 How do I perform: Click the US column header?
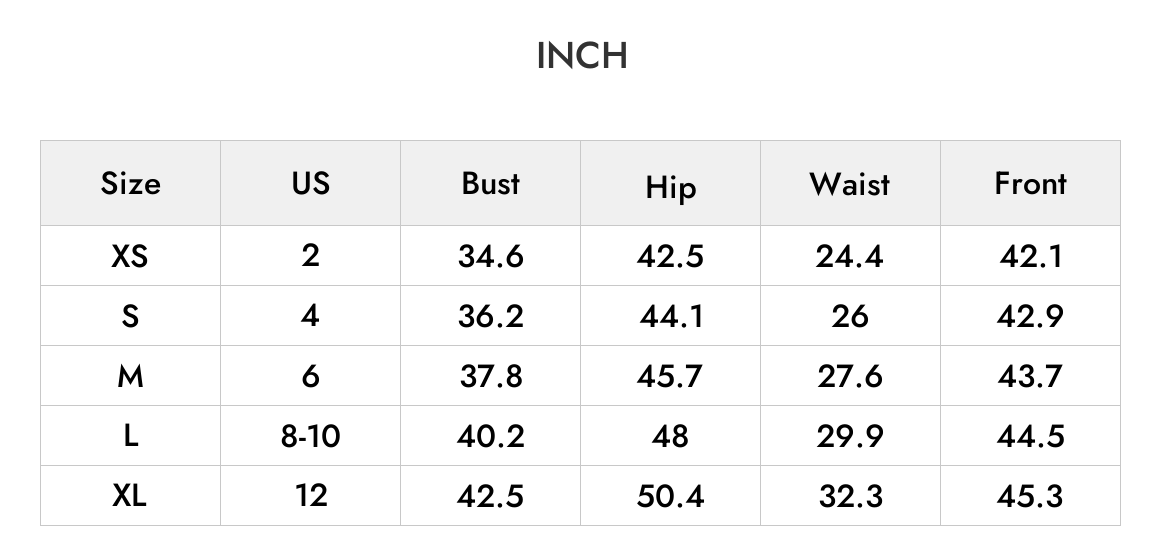[310, 182]
